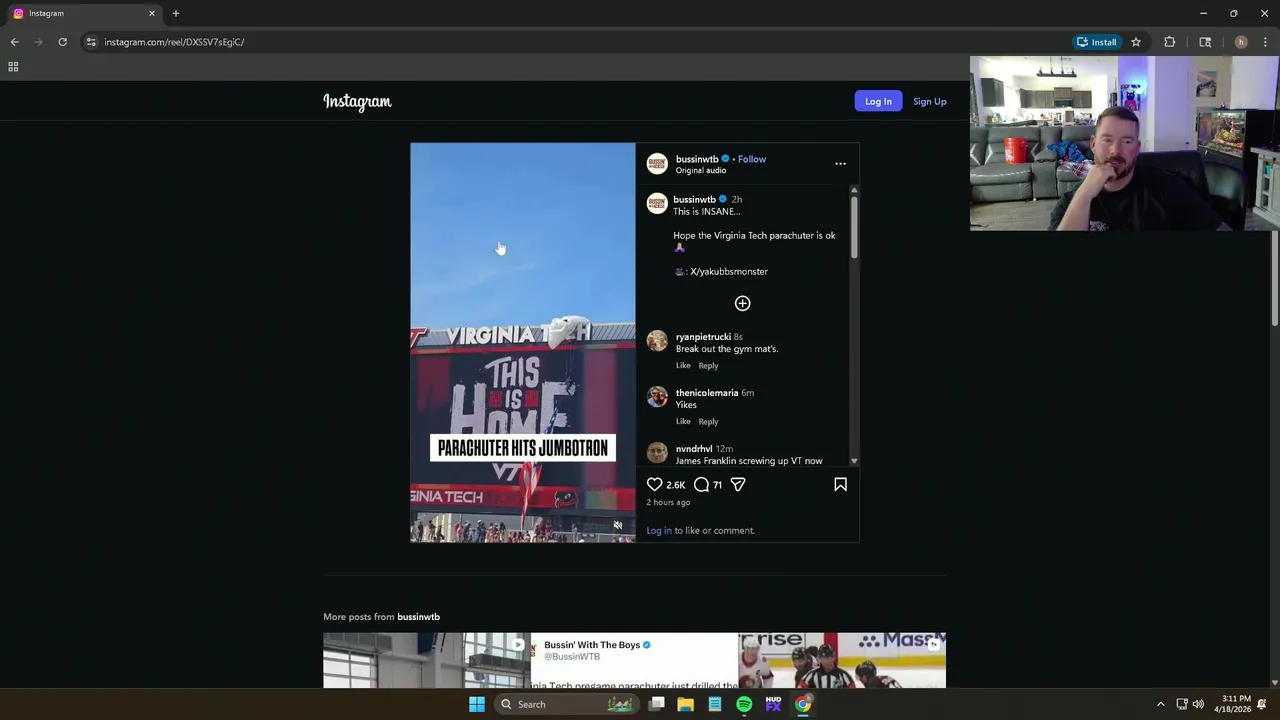Click the address bar URL
Screen dimensions: 1280x720
click(174, 42)
